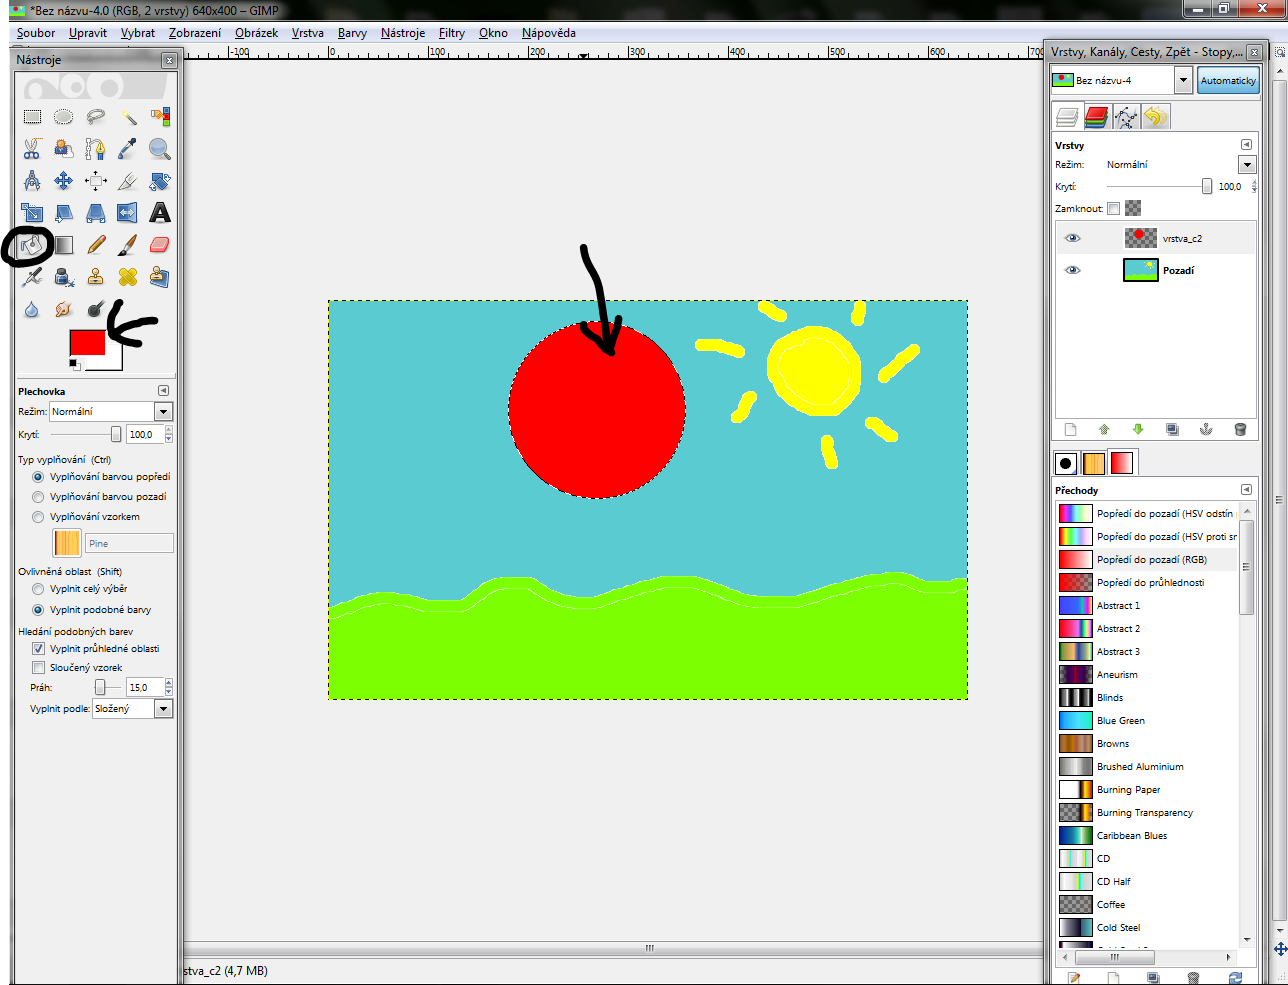Enable the Sloučený vzorek checkbox
This screenshot has height=985, width=1288.
[x=38, y=668]
